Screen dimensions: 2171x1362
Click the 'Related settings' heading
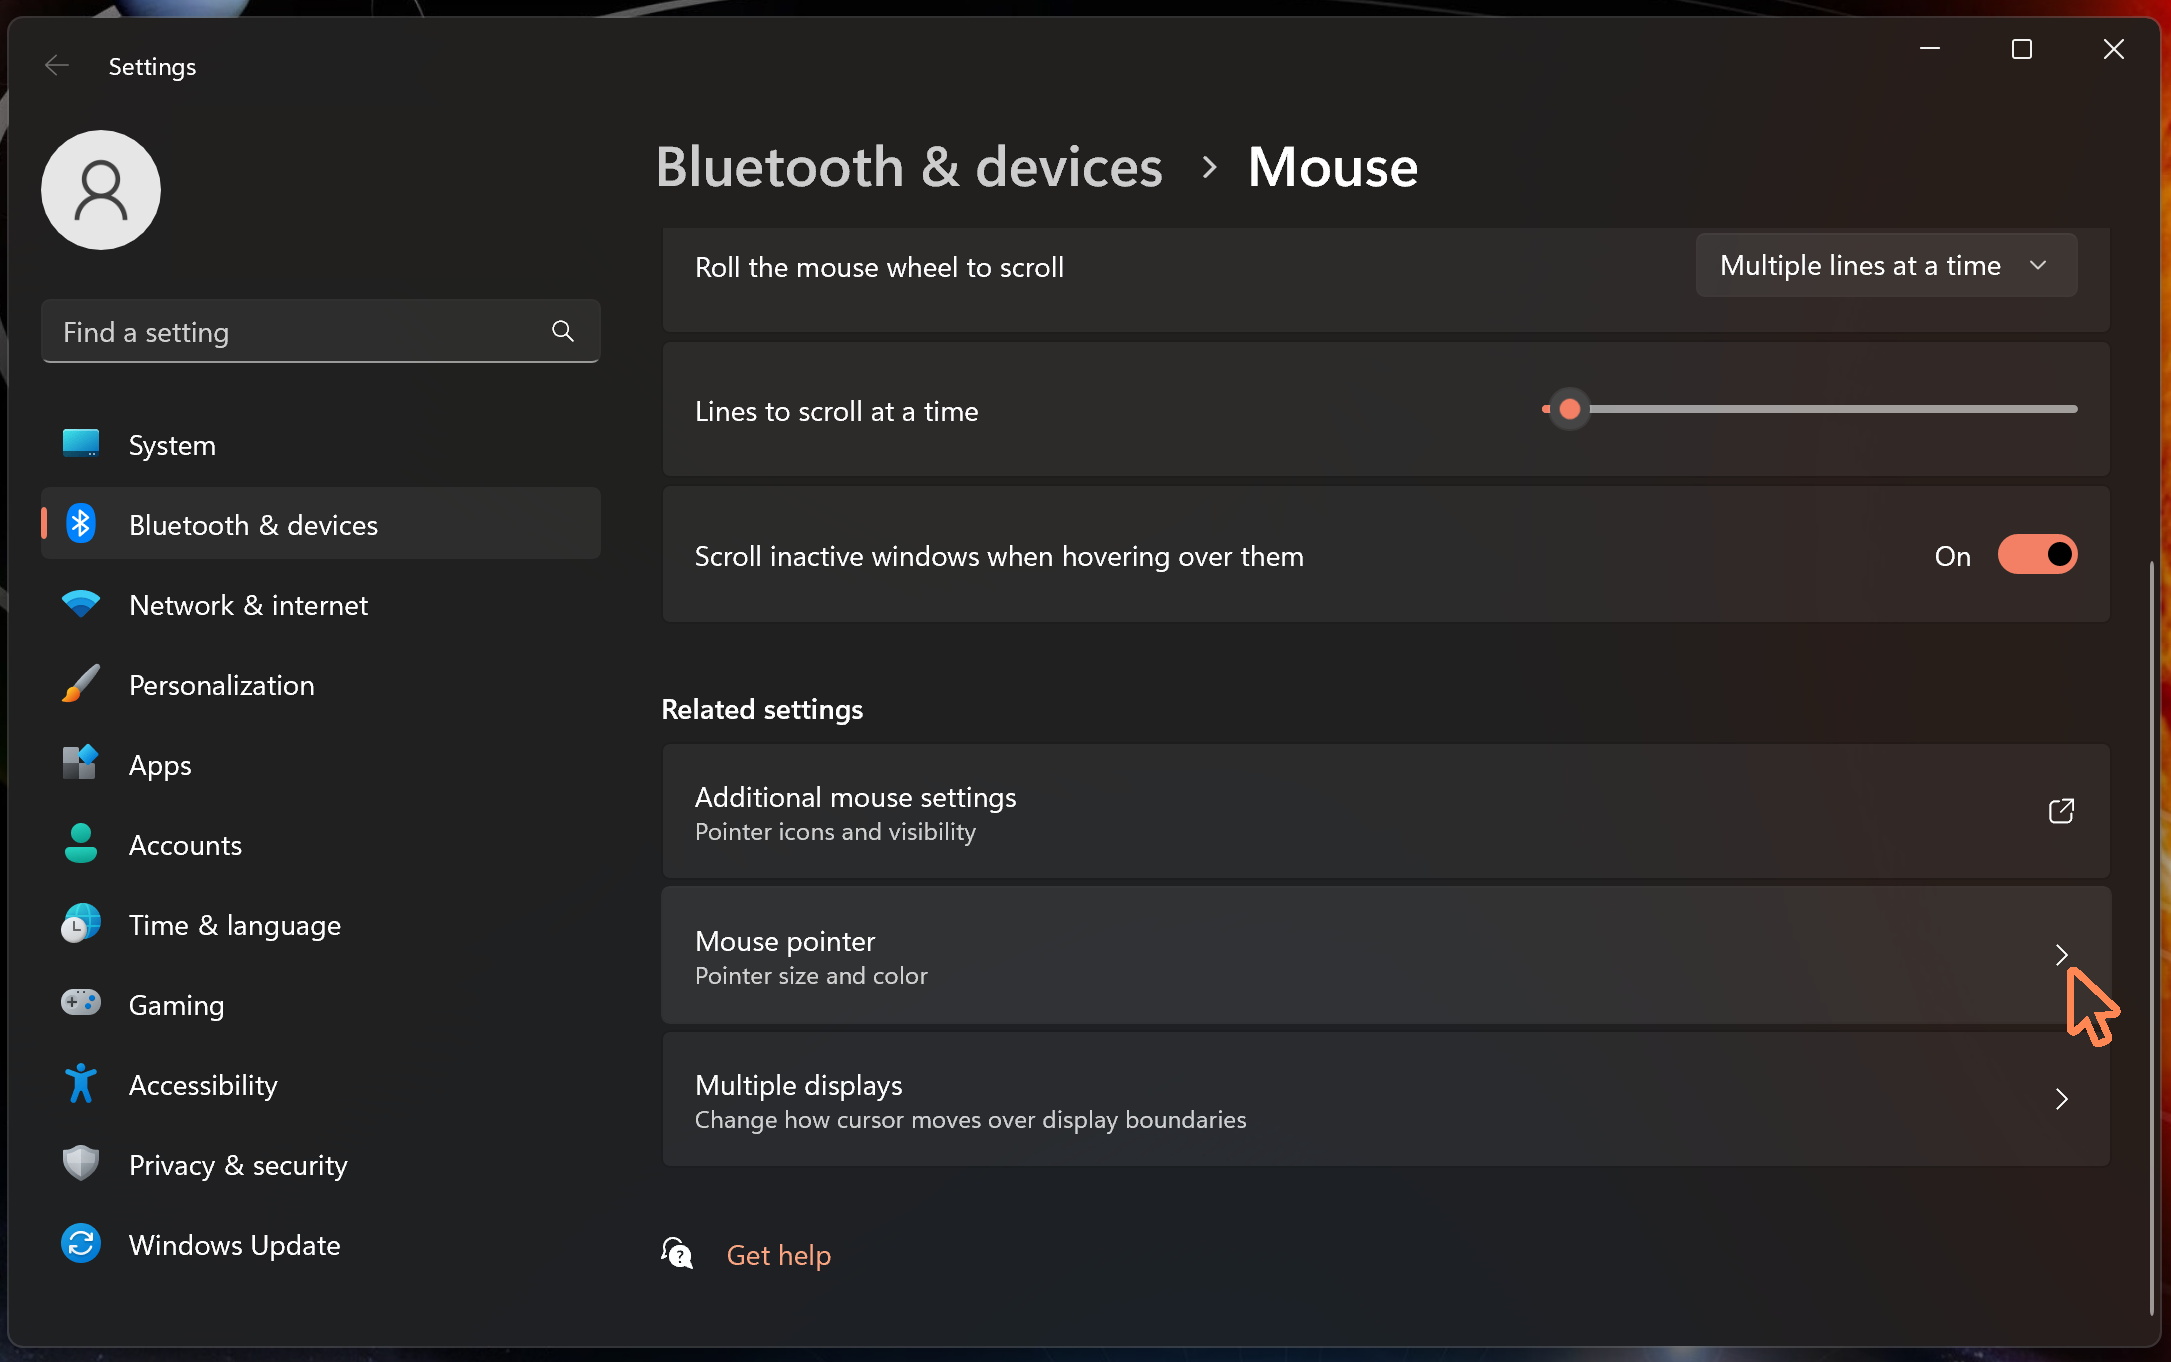point(762,709)
